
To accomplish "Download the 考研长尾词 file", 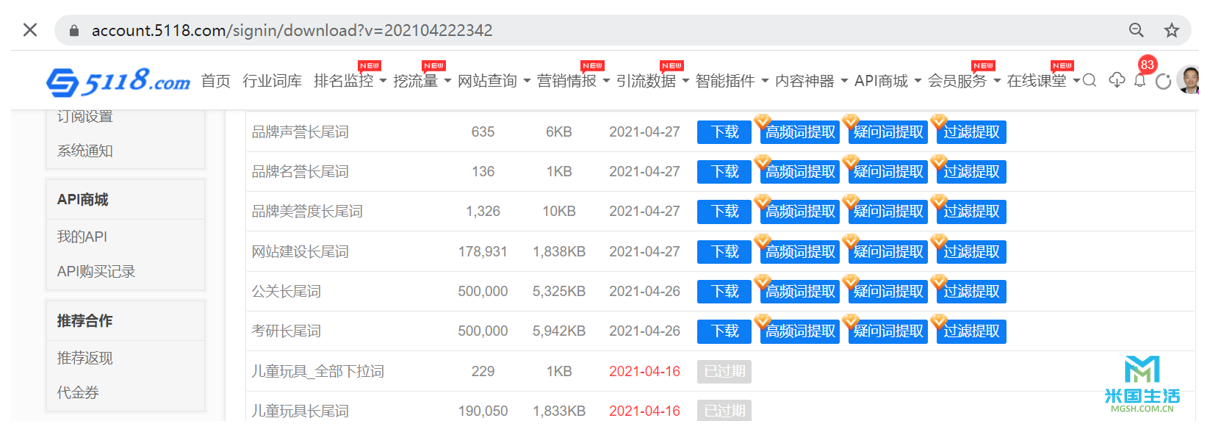I will (x=724, y=332).
